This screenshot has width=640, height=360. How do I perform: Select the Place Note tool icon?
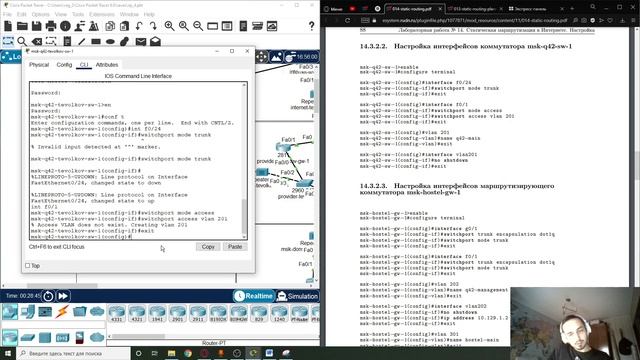67,41
